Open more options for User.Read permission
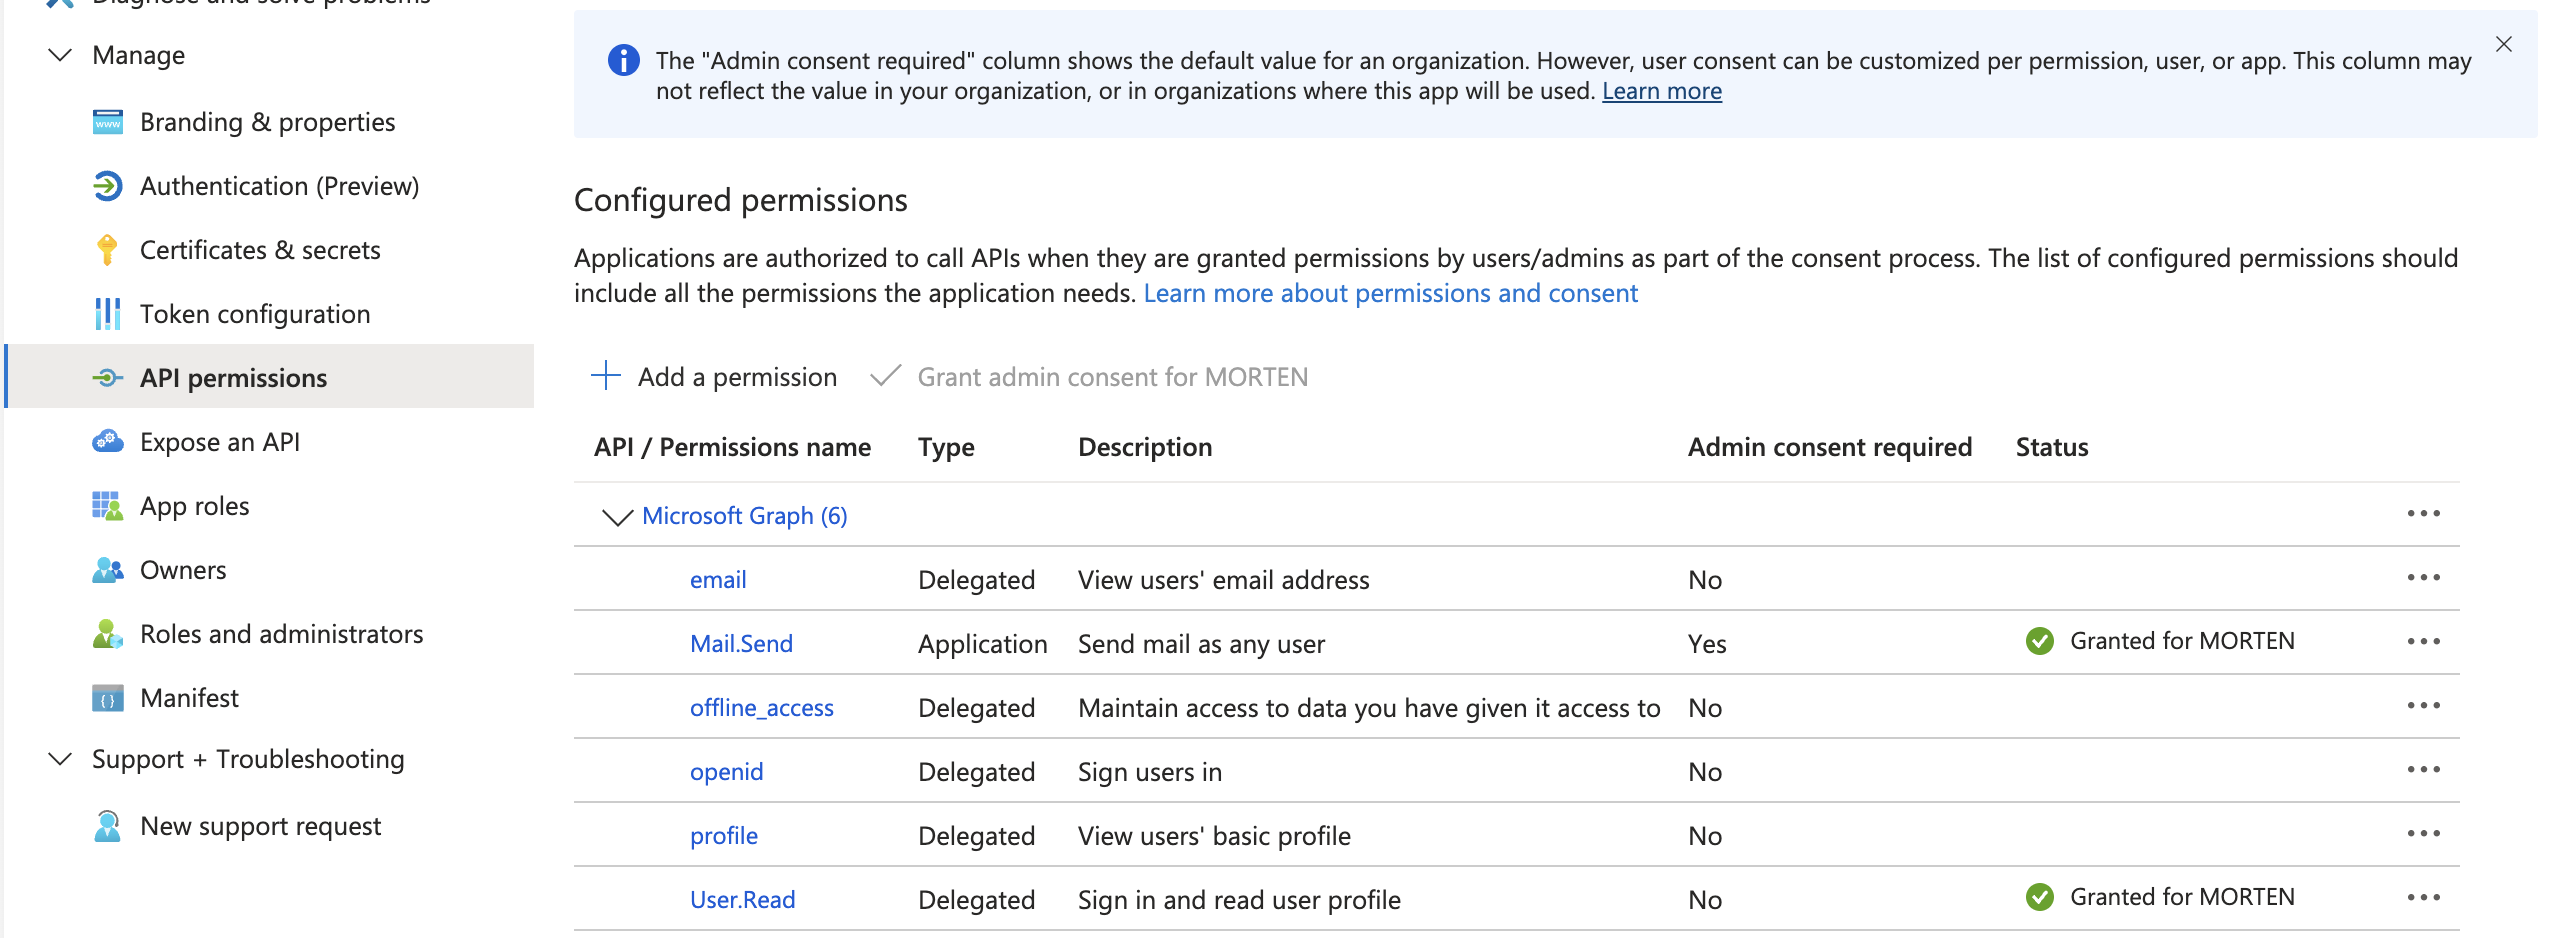Viewport: 2566px width, 938px height. [x=2423, y=898]
